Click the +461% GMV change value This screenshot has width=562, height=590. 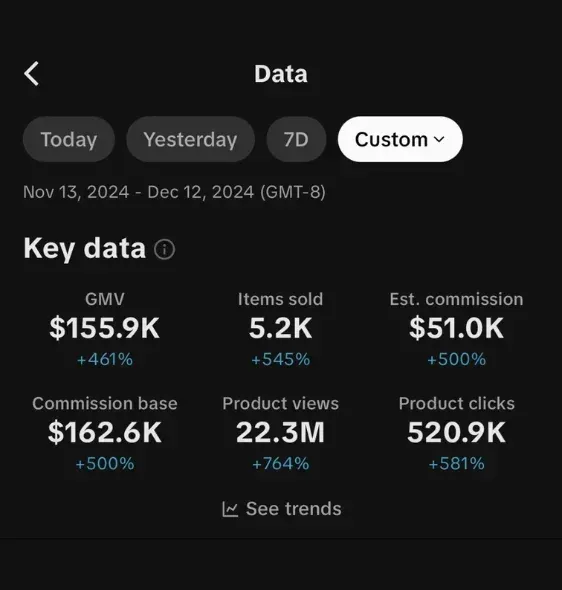tap(105, 359)
